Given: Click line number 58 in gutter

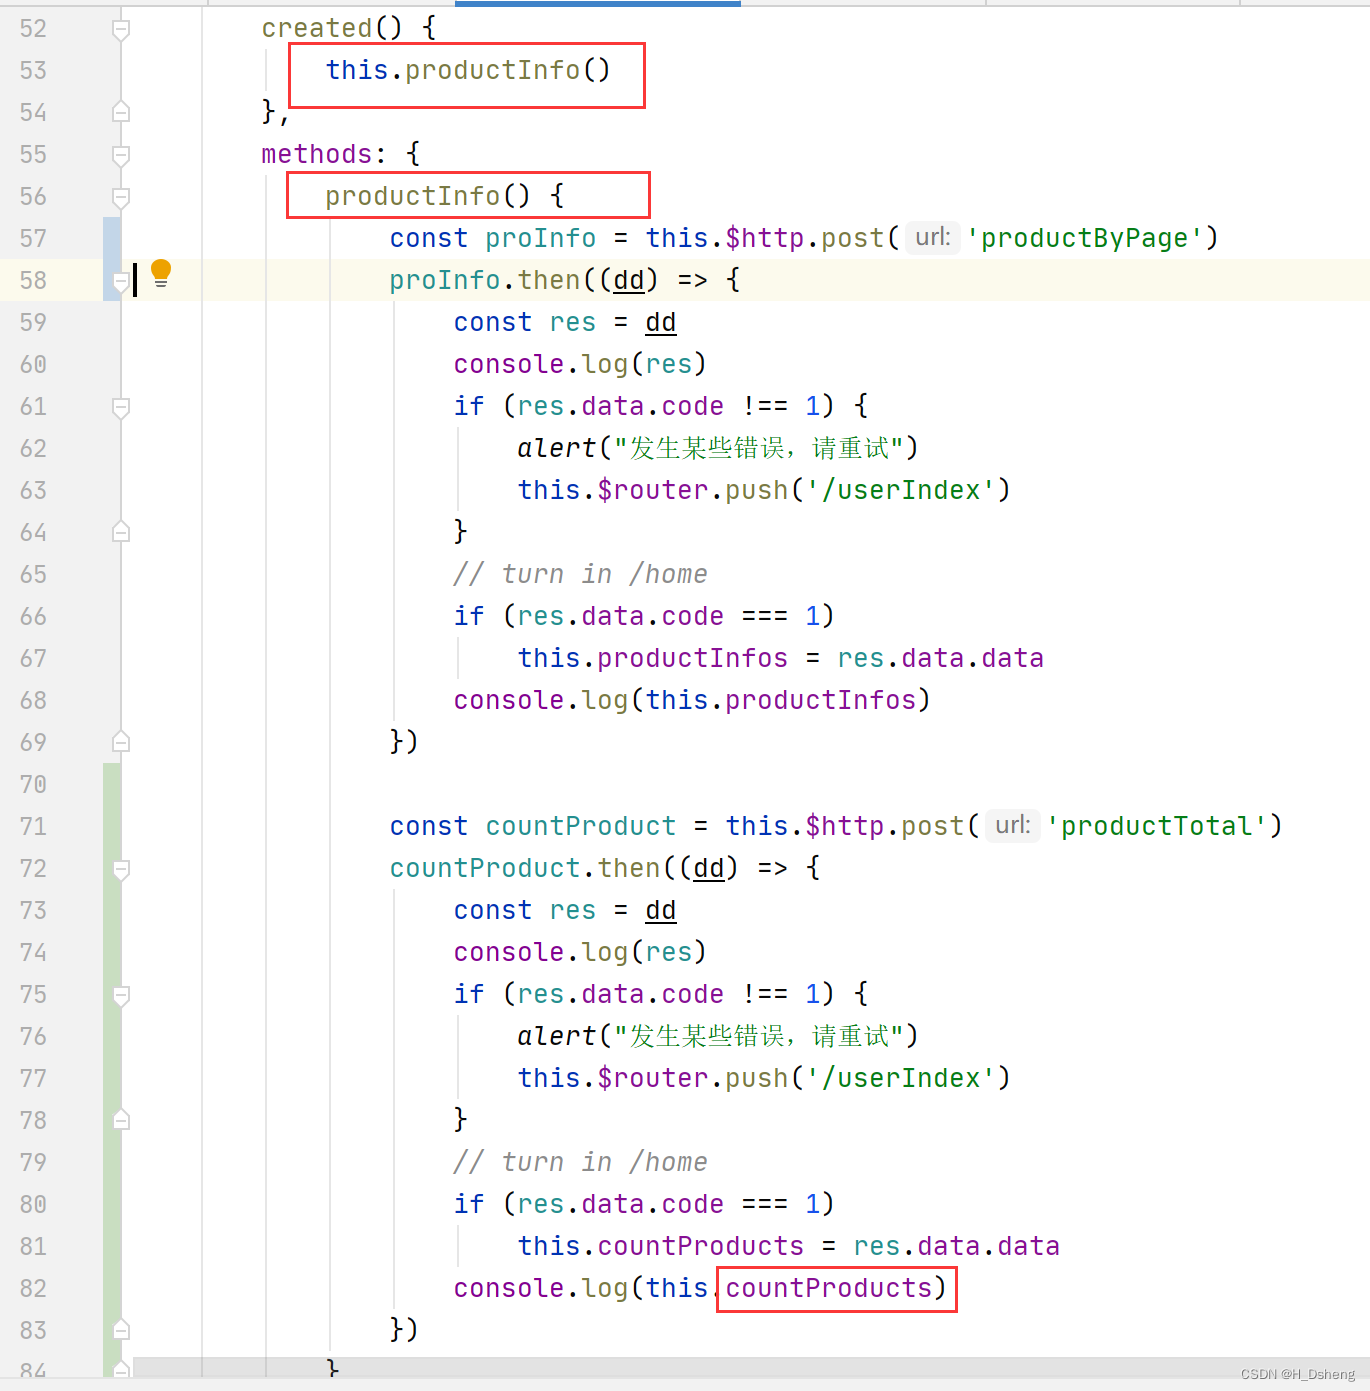Looking at the screenshot, I should 33,280.
